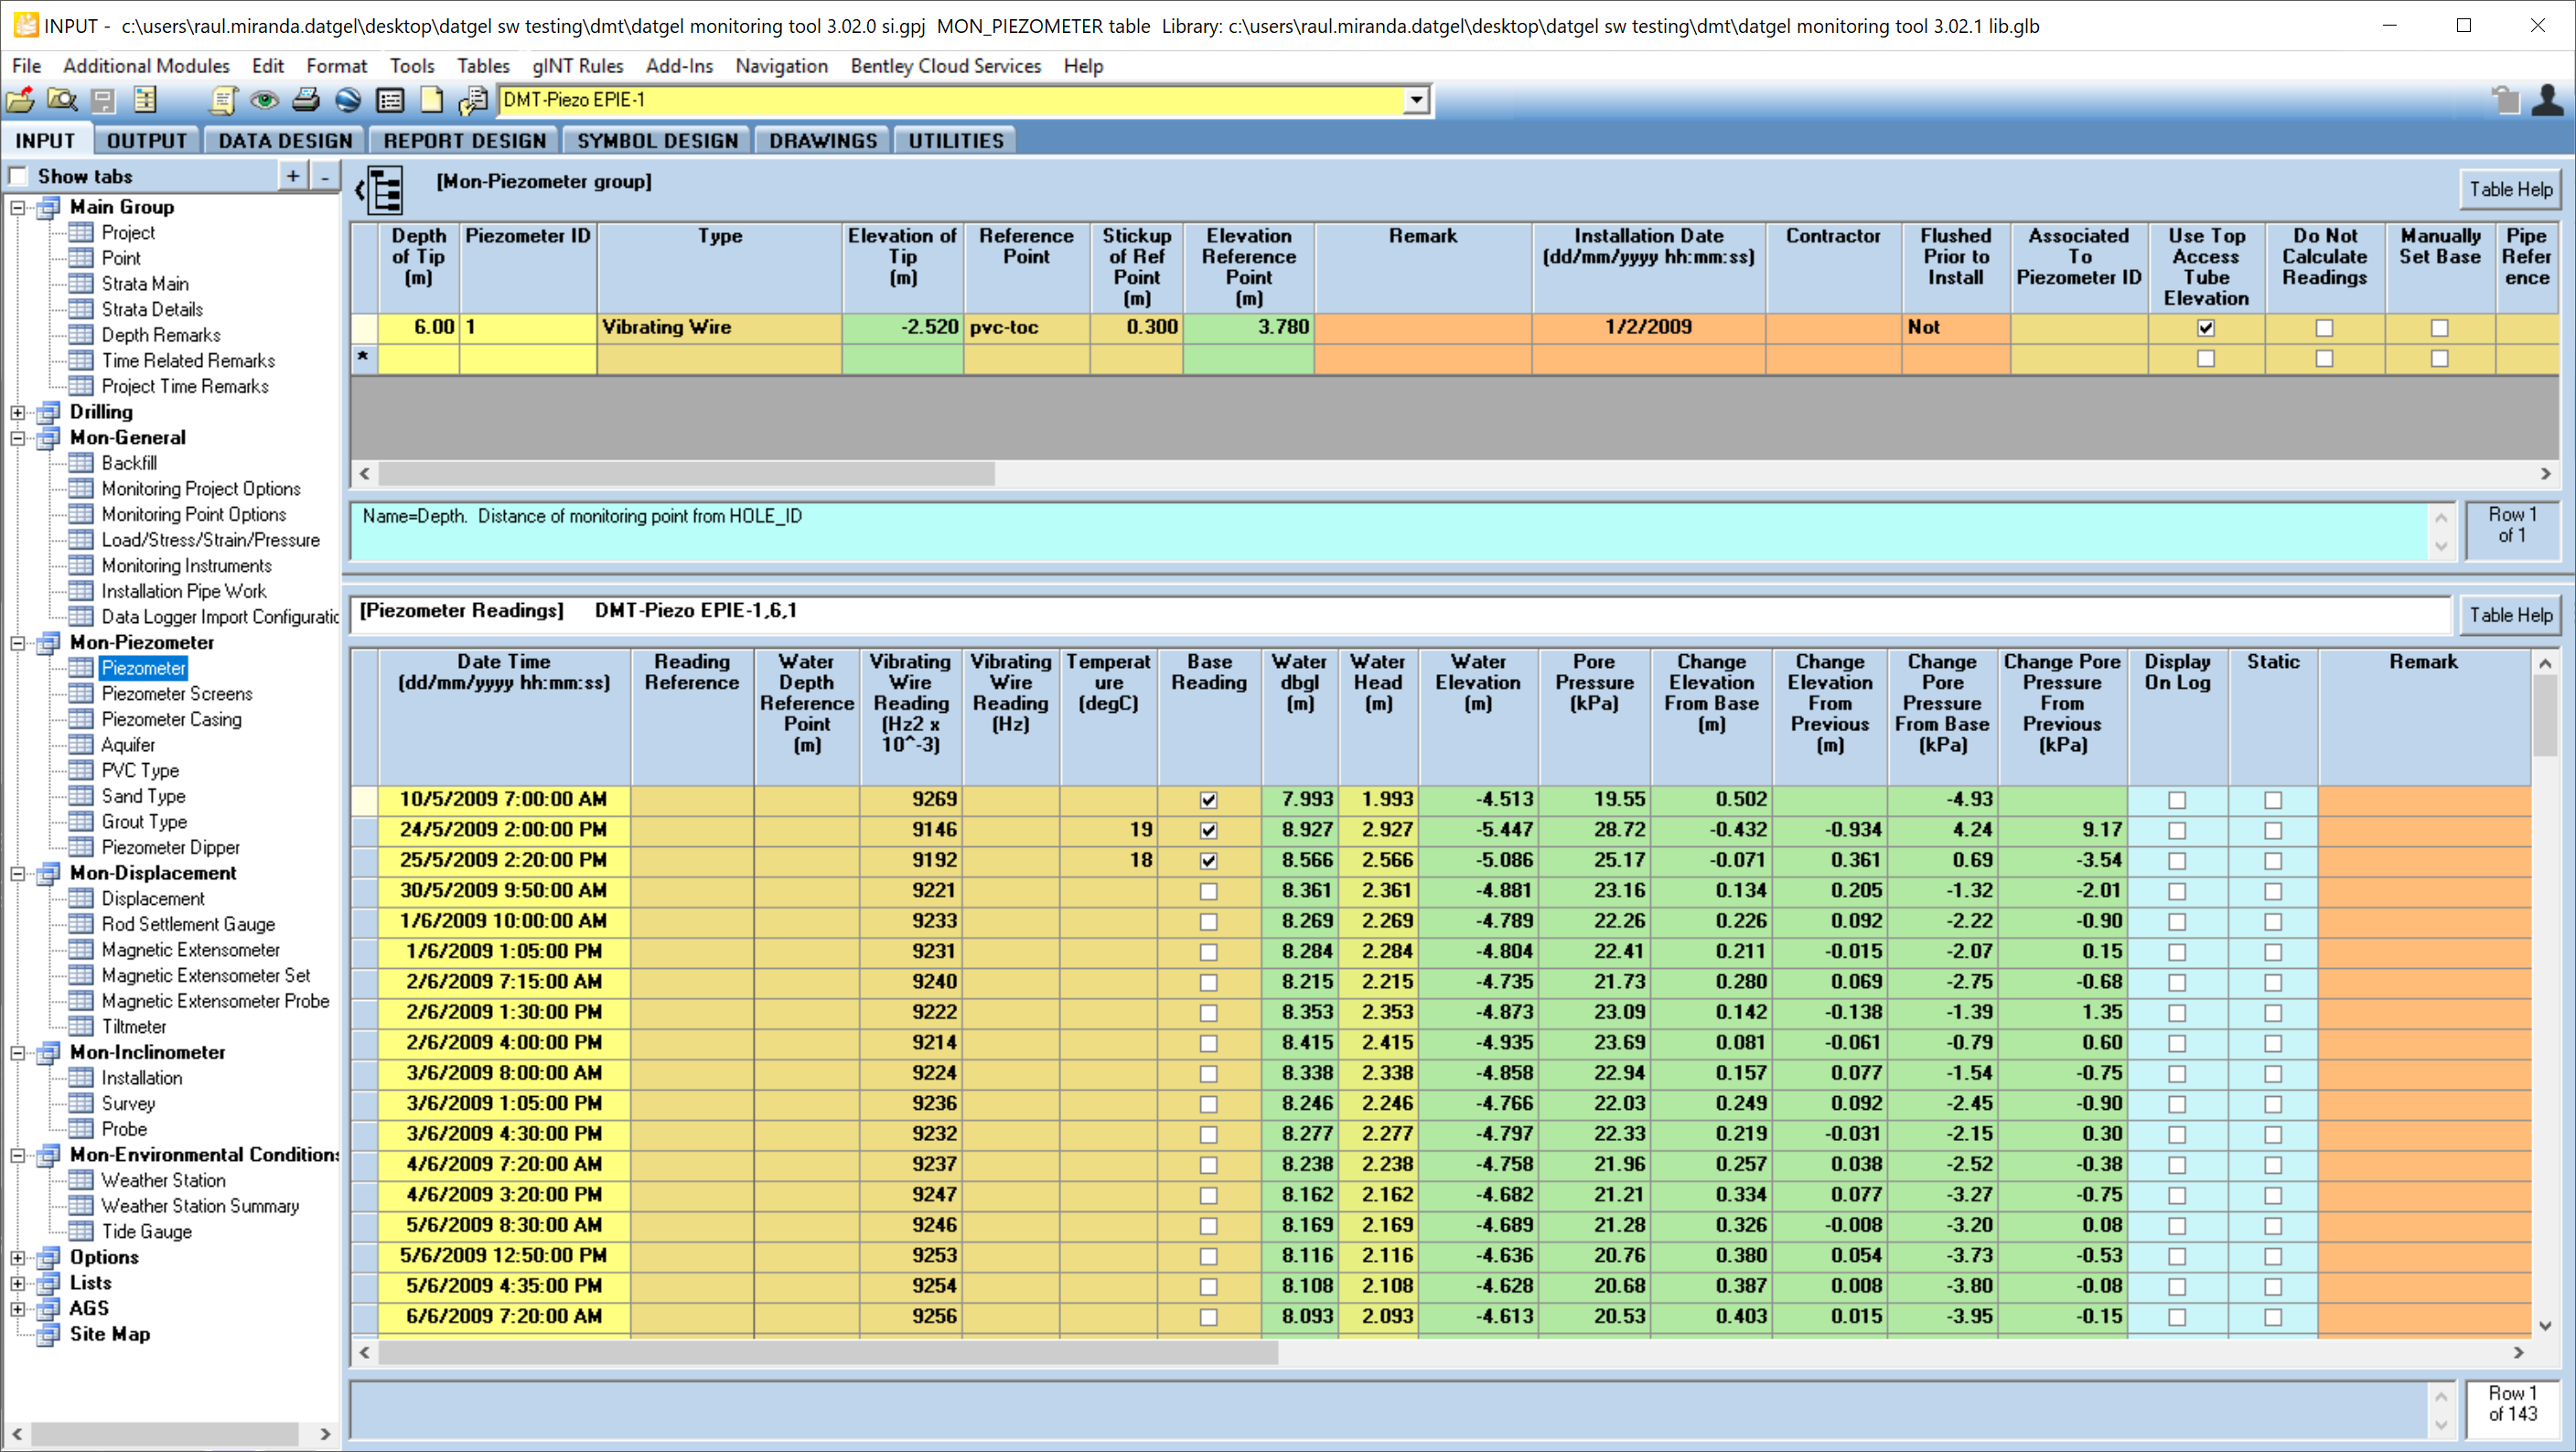Click the printer icon in toolbar
The image size is (2576, 1452).
pos(306,100)
